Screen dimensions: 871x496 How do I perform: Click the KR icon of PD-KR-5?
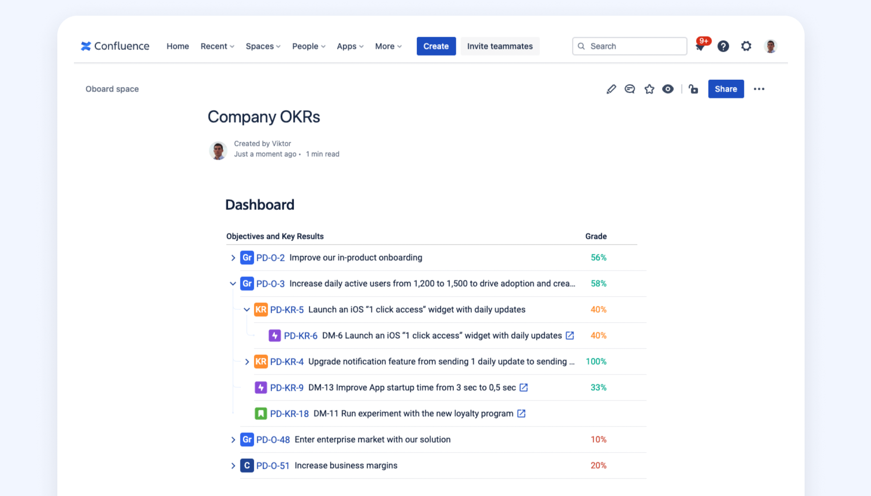261,309
